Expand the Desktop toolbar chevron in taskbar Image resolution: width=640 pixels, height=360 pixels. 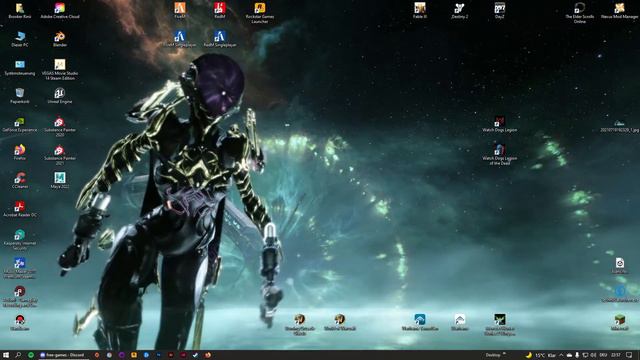pos(504,354)
